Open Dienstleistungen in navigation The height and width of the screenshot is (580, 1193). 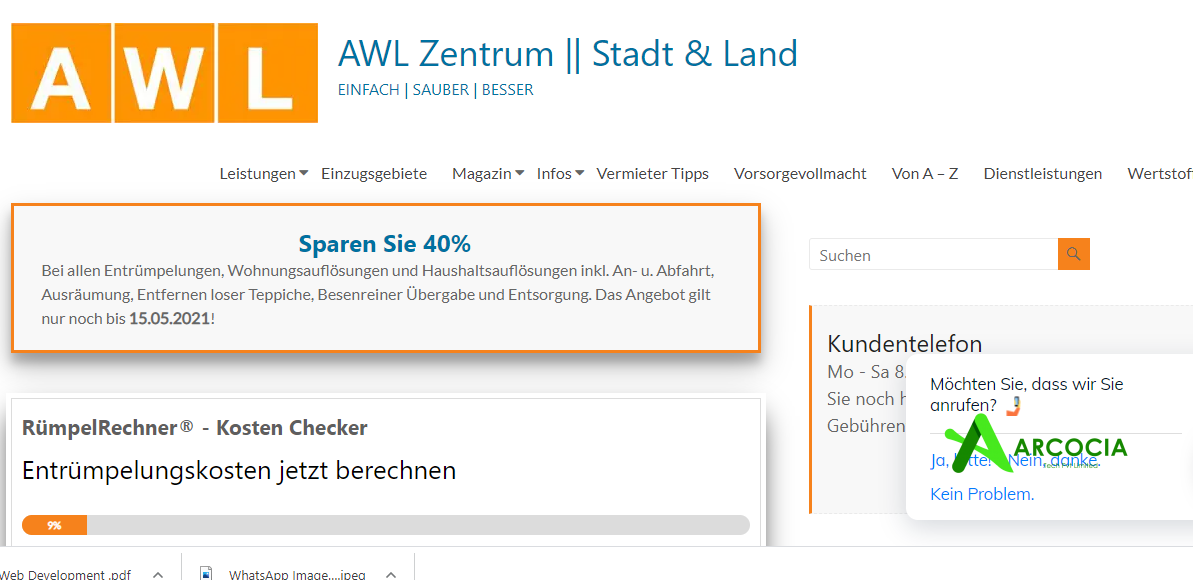pos(1042,173)
